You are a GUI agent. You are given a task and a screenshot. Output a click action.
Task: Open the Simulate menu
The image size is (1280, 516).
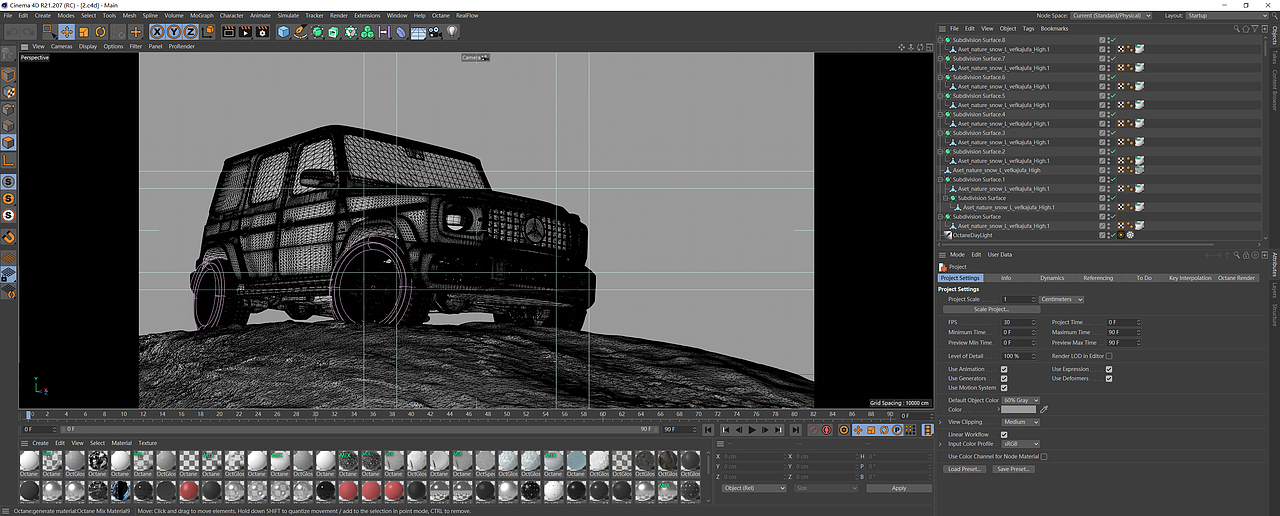(x=288, y=15)
